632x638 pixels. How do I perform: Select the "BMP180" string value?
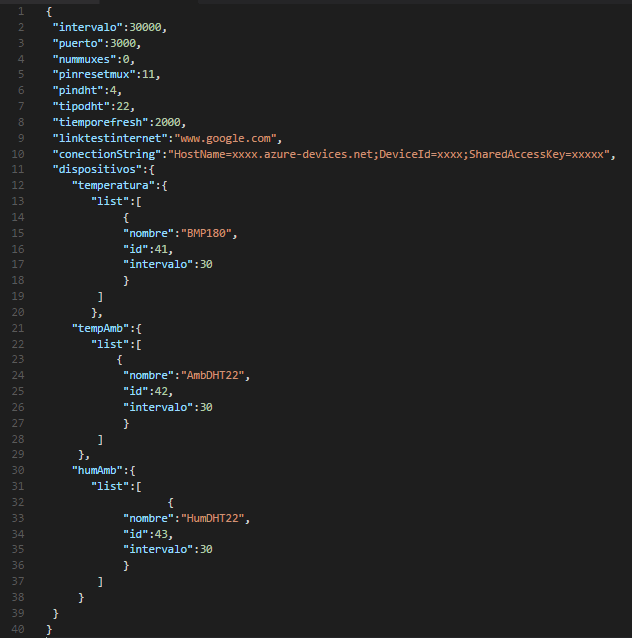206,233
